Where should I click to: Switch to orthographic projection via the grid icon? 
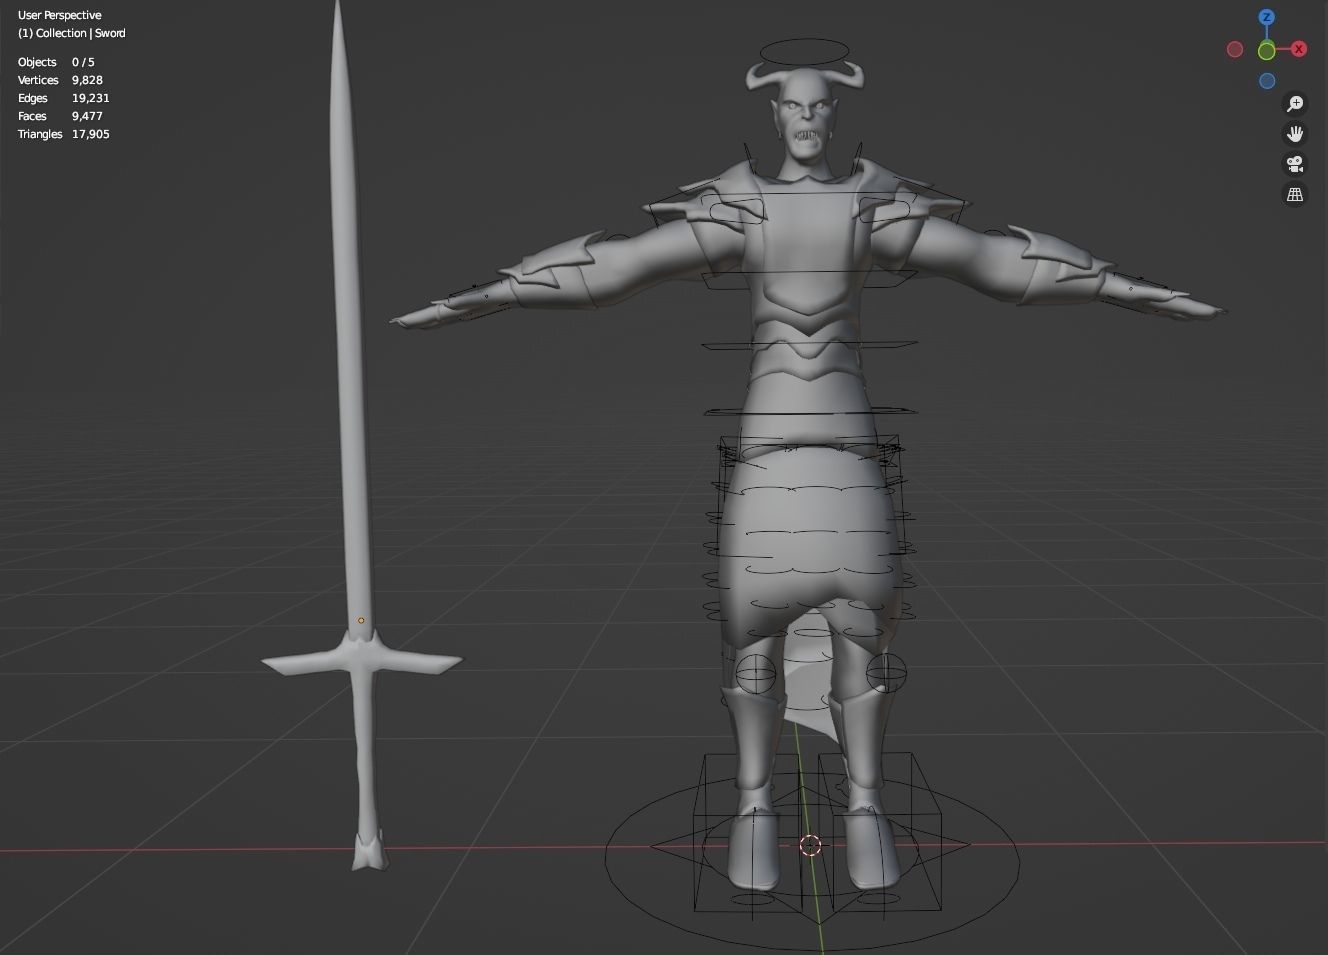[x=1295, y=194]
